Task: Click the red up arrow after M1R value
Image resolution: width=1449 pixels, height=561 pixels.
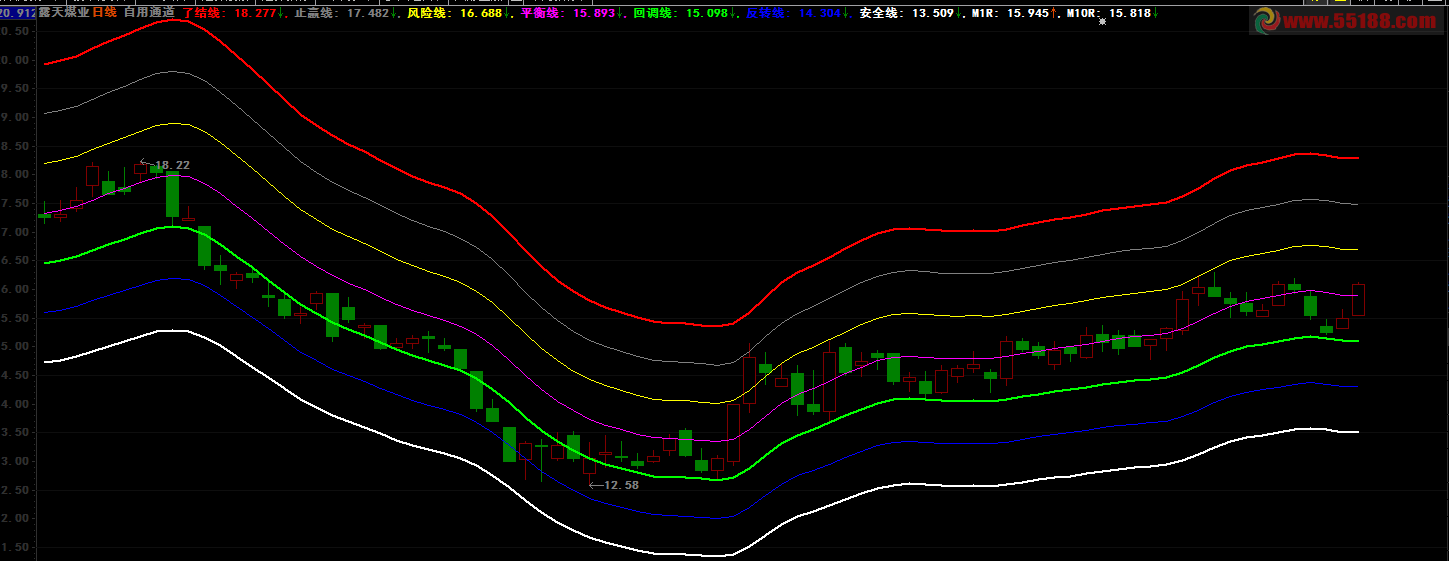Action: click(1054, 14)
